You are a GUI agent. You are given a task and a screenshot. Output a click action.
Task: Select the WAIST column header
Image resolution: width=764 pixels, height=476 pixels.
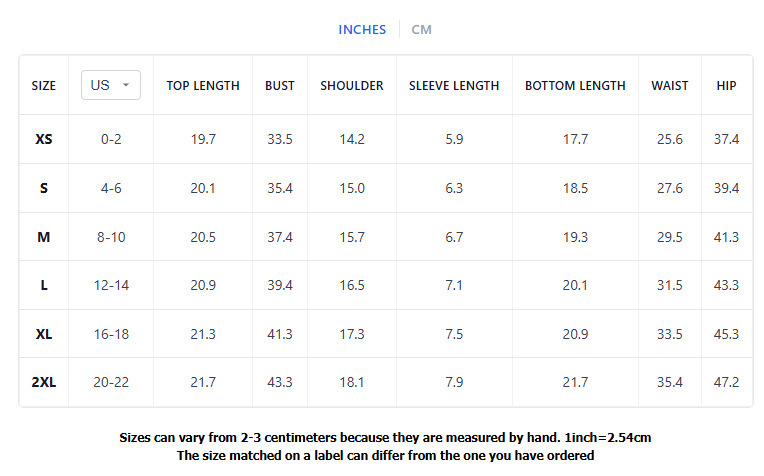(670, 86)
